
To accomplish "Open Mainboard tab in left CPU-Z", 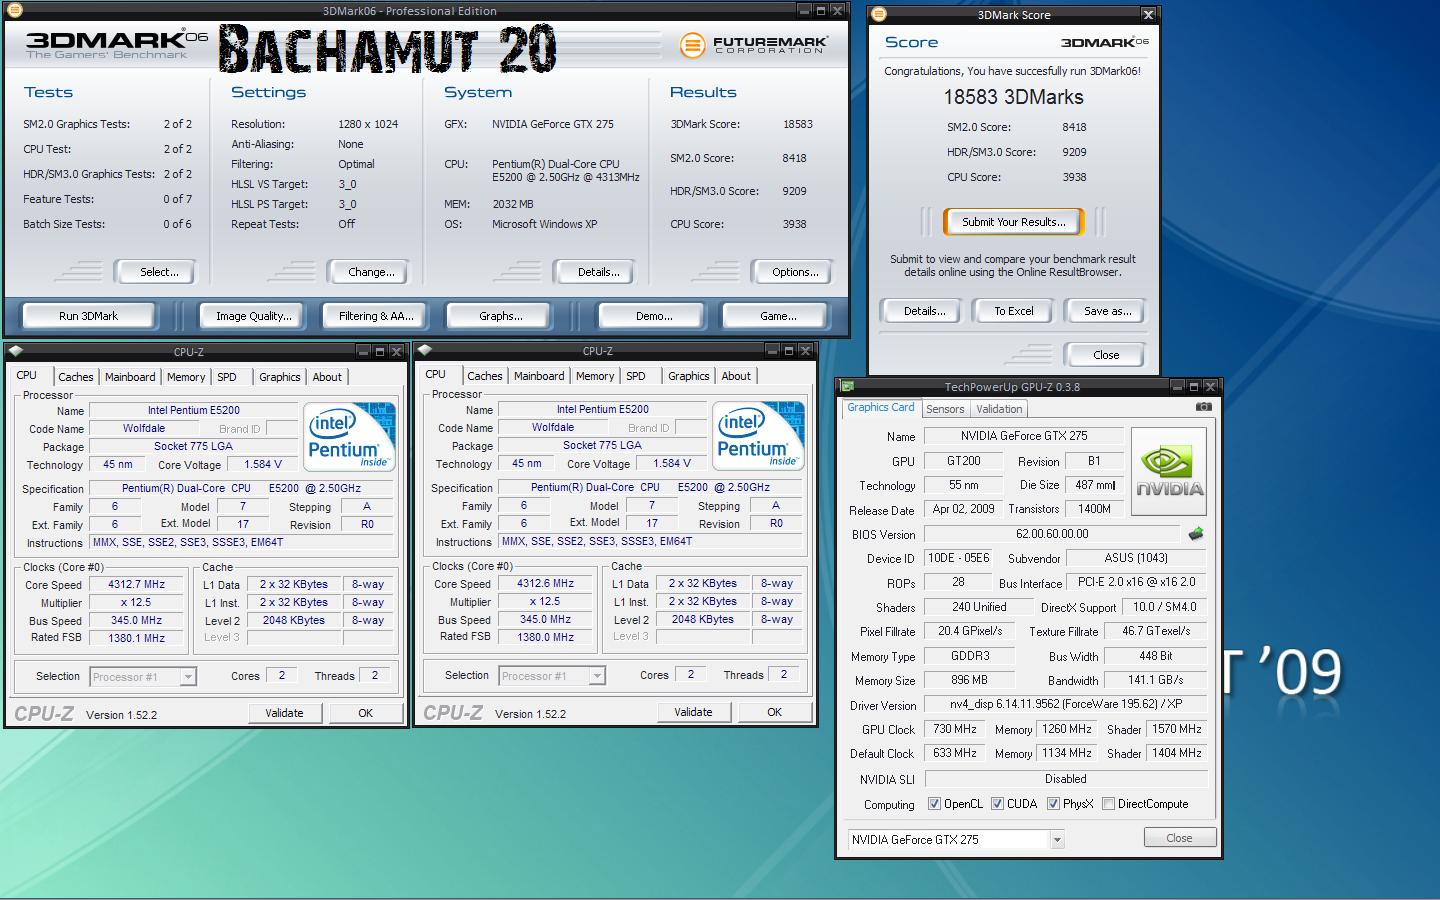I will point(130,377).
